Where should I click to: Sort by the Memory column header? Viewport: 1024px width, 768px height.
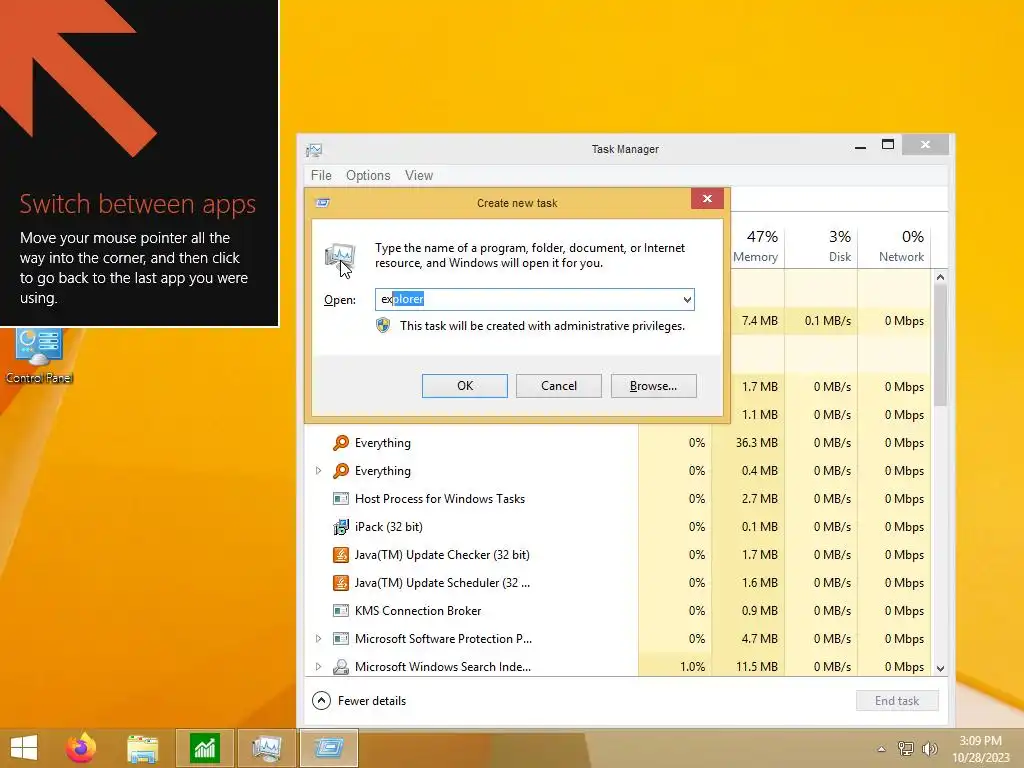point(755,246)
